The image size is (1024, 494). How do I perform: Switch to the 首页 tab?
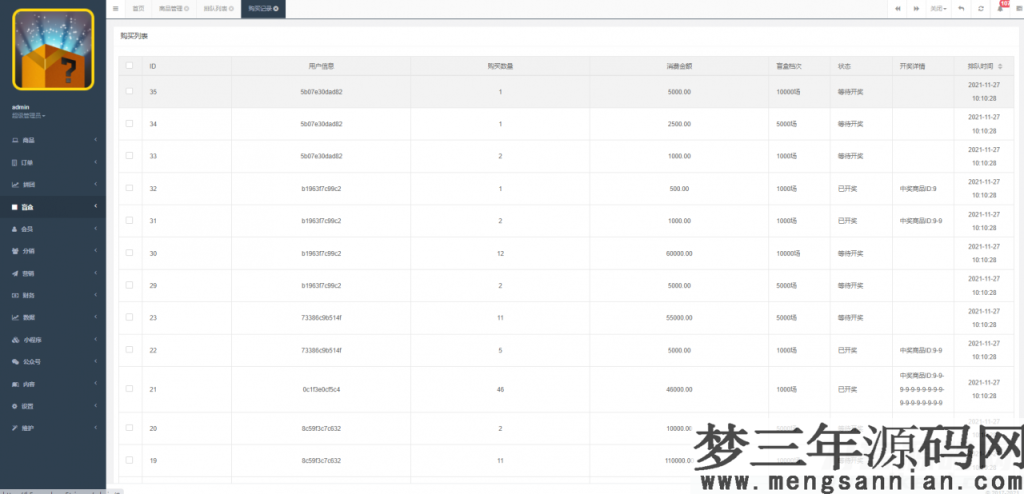point(138,8)
